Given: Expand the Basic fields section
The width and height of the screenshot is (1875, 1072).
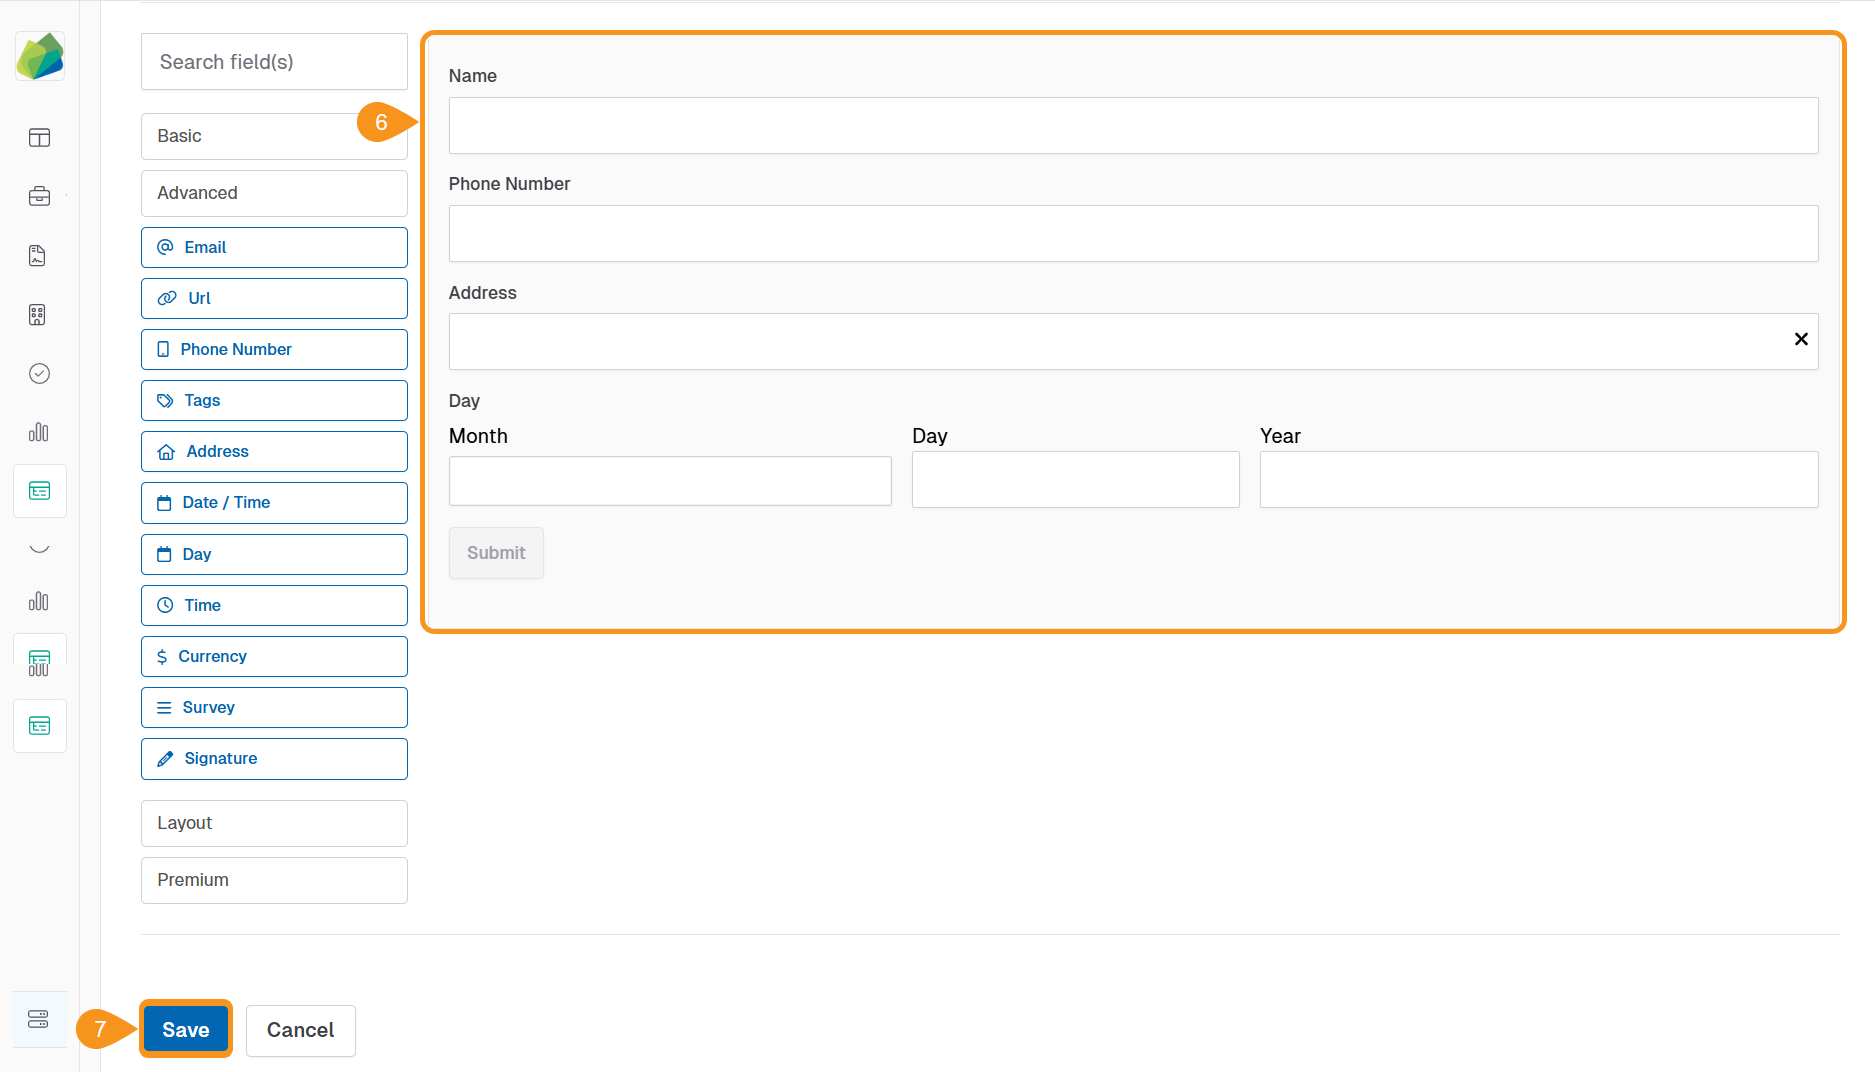Looking at the screenshot, I should [273, 136].
